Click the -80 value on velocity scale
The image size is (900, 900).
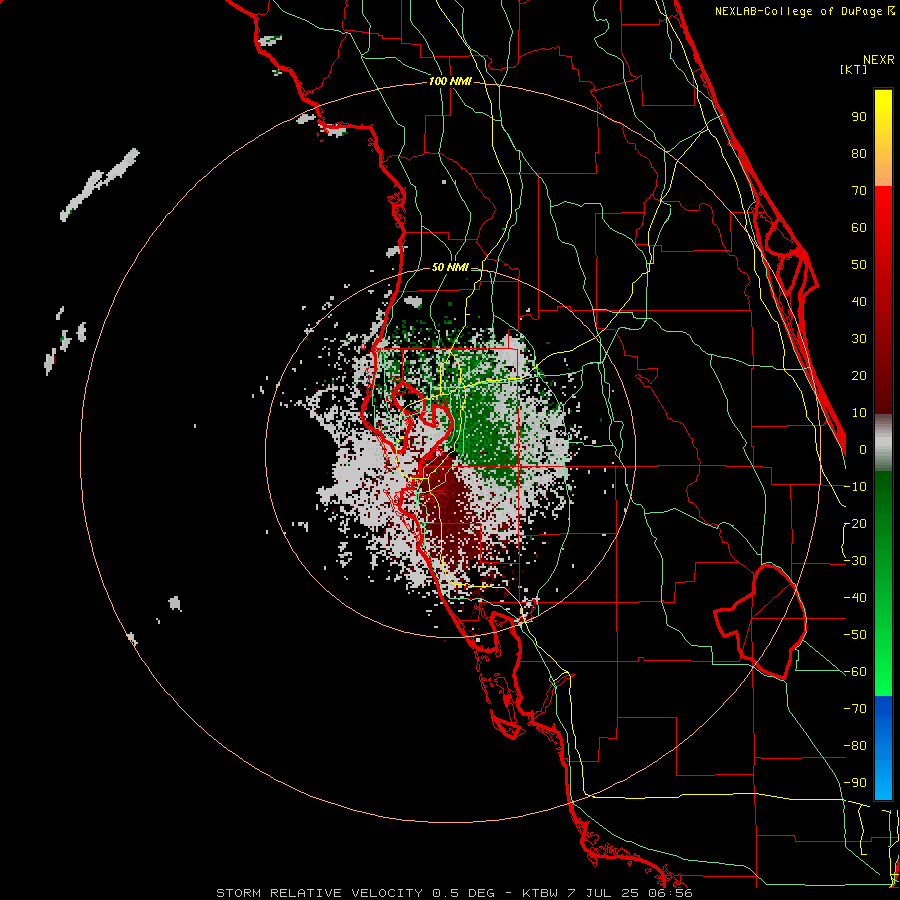coord(855,746)
